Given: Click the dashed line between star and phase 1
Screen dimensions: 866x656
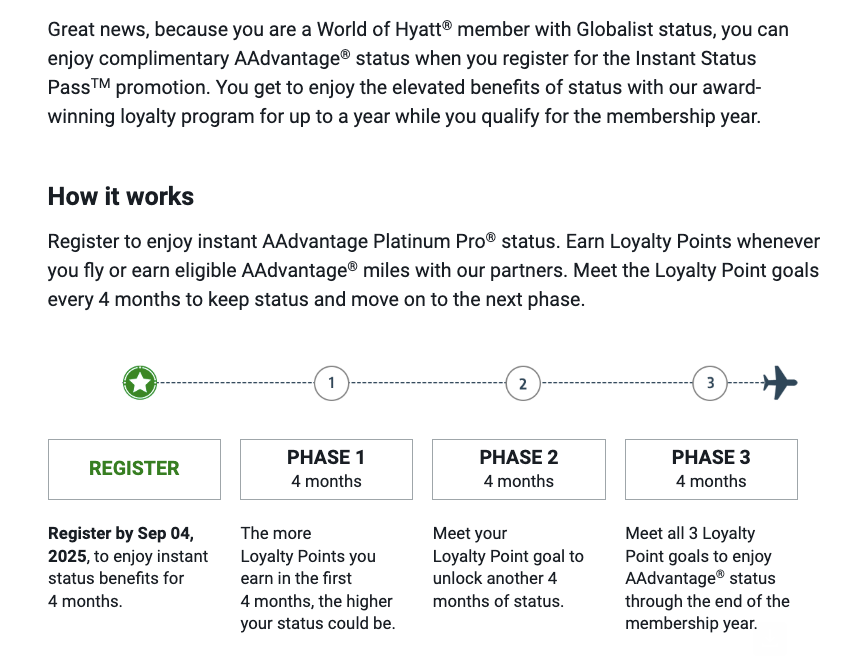Looking at the screenshot, I should pyautogui.click(x=236, y=382).
